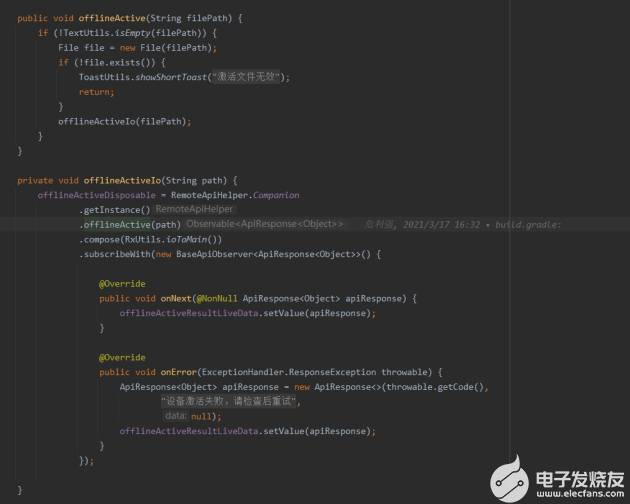630x504 pixels.
Task: Click the return keyword
Action: pyautogui.click(x=96, y=92)
